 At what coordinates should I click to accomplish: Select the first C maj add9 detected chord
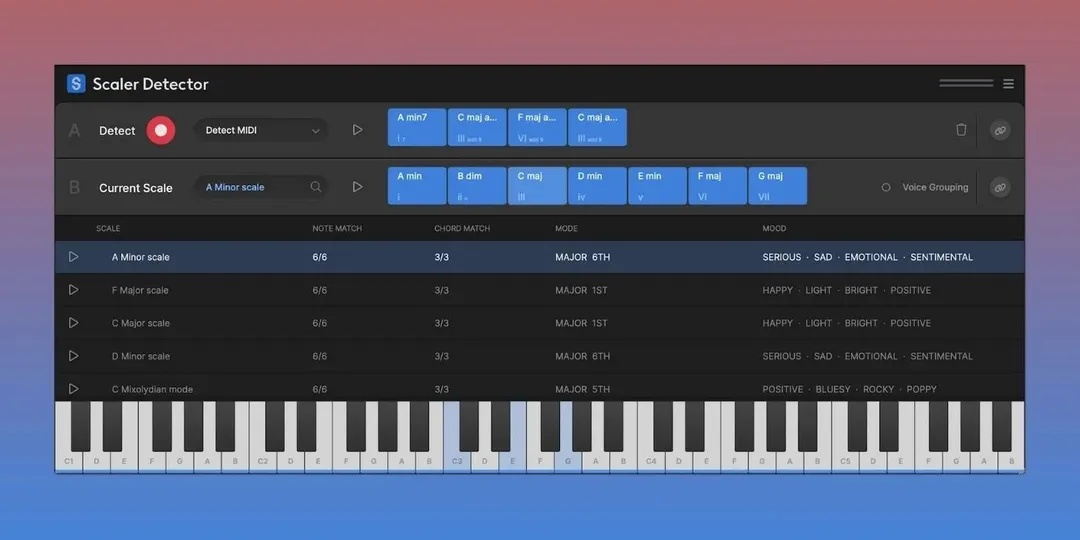(477, 127)
